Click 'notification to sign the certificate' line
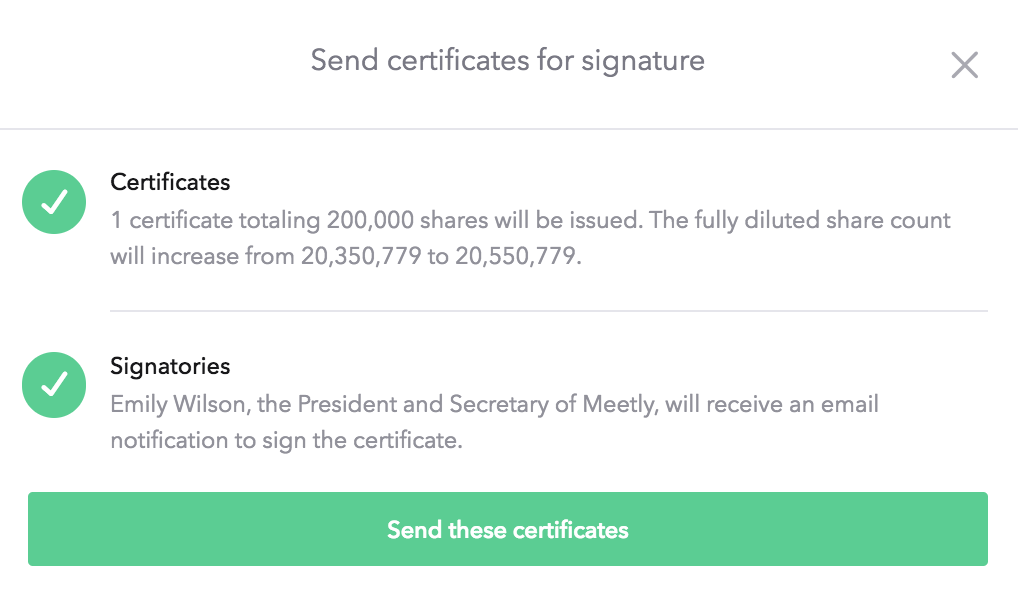 pyautogui.click(x=286, y=441)
